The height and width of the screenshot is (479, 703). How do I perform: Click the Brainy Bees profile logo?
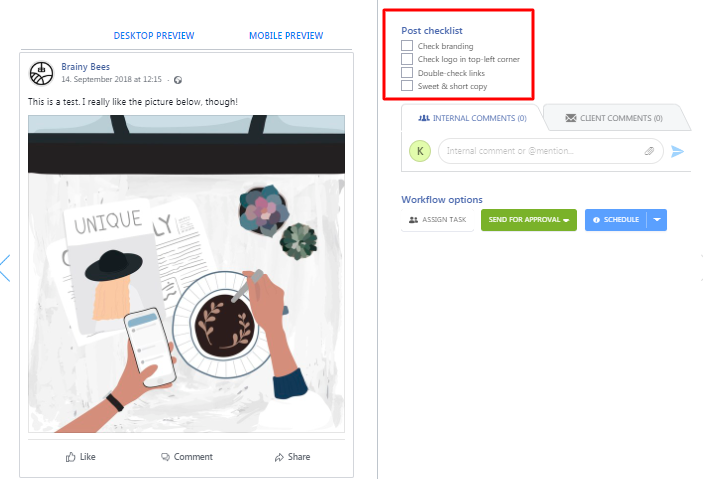tap(41, 73)
